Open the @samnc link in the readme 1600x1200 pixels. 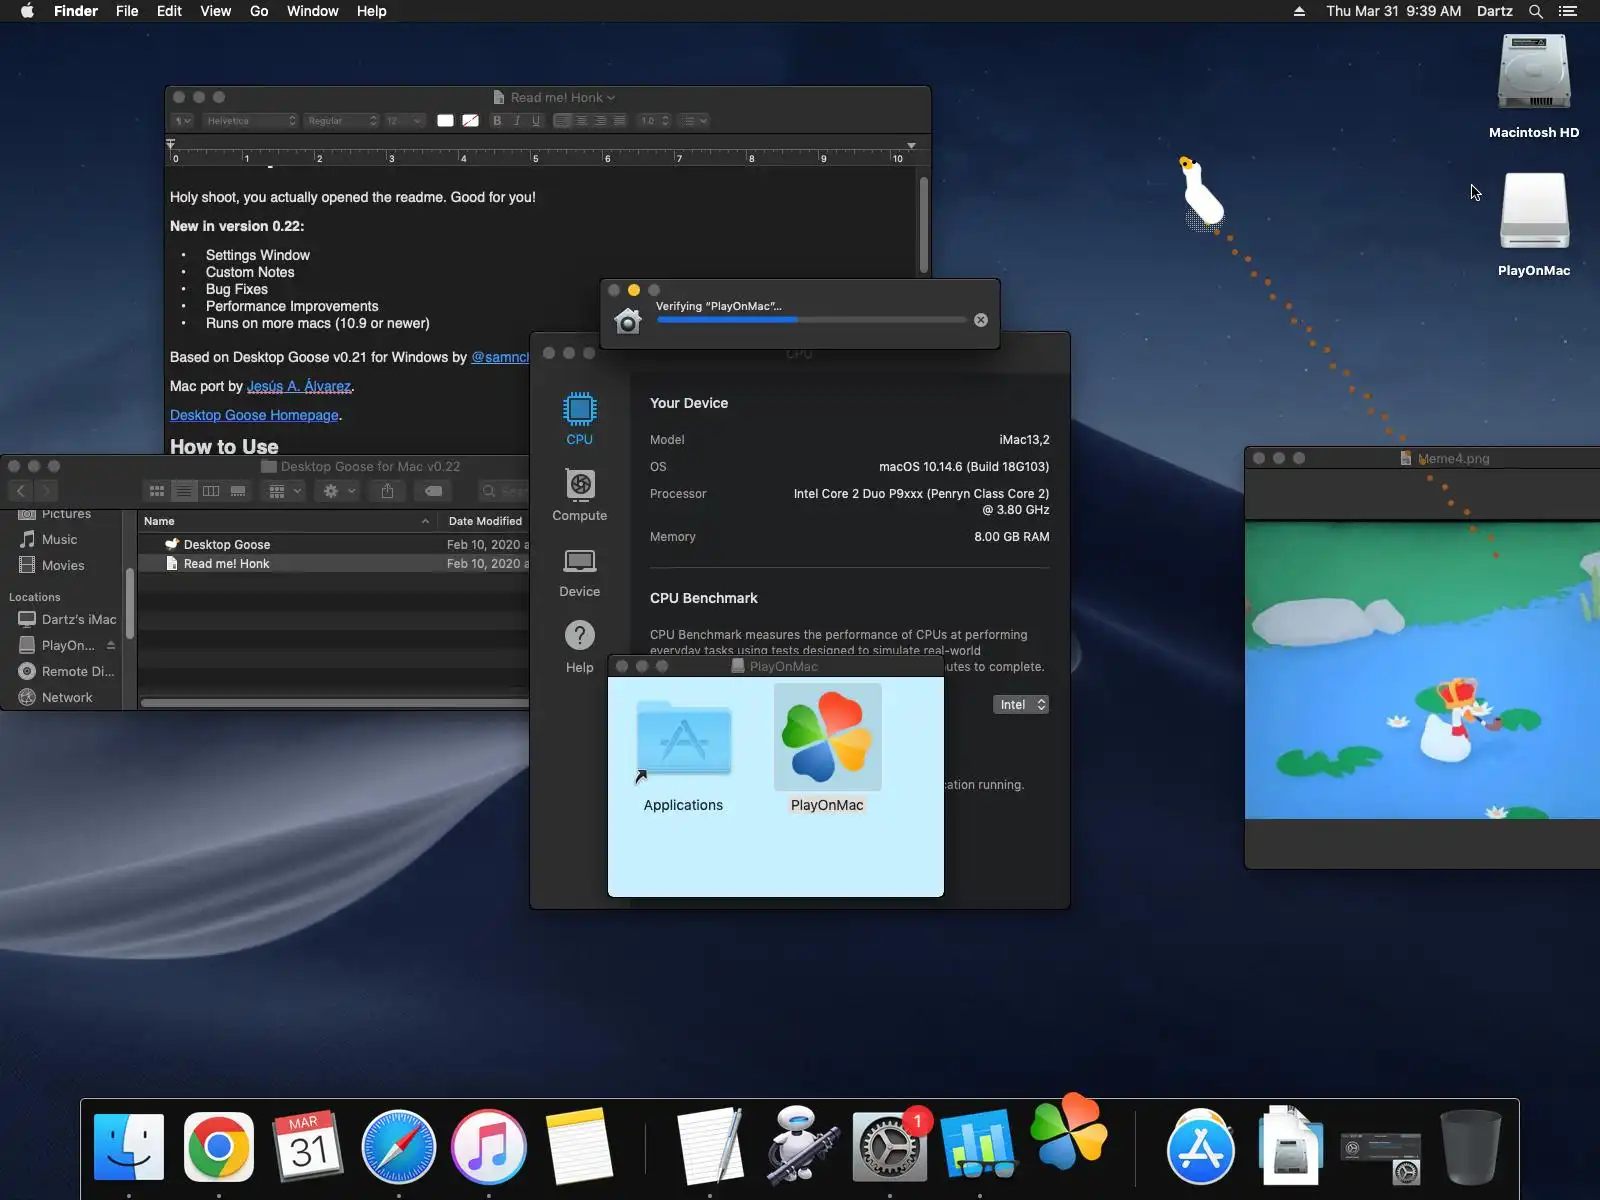(500, 357)
